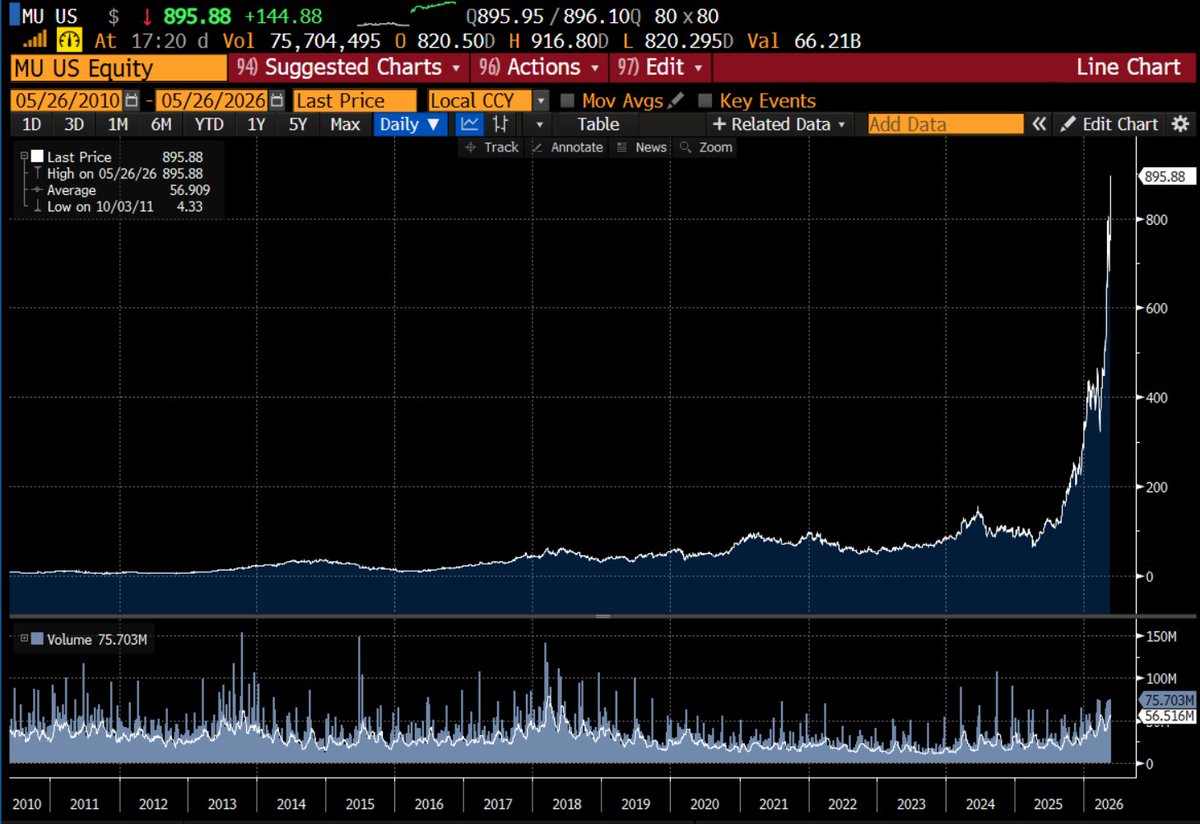Open the Related Data dropdown
The width and height of the screenshot is (1200, 824).
[779, 124]
